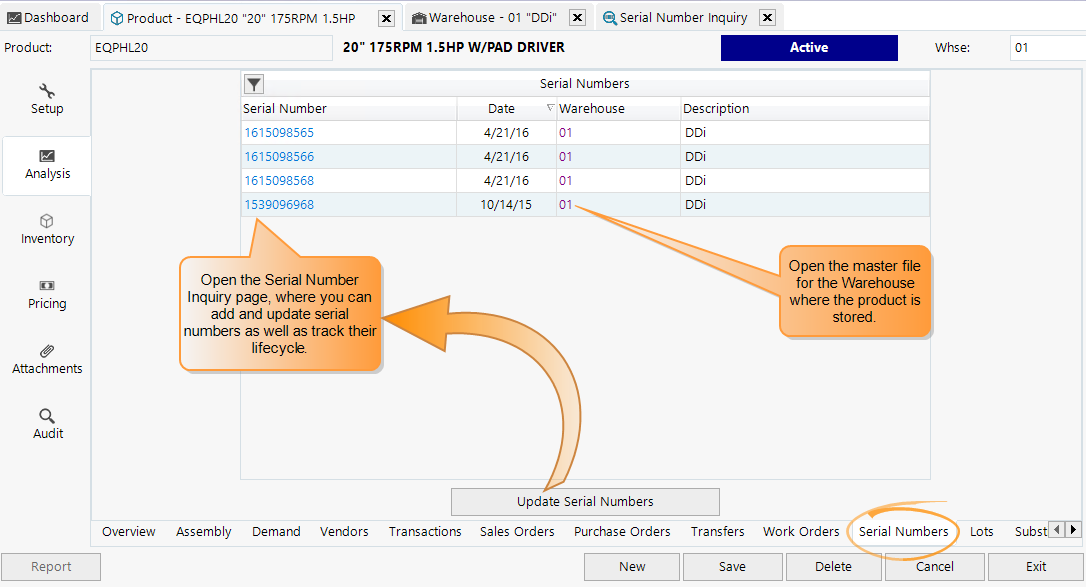
Task: Click the Update Serial Numbers button
Action: coord(585,501)
